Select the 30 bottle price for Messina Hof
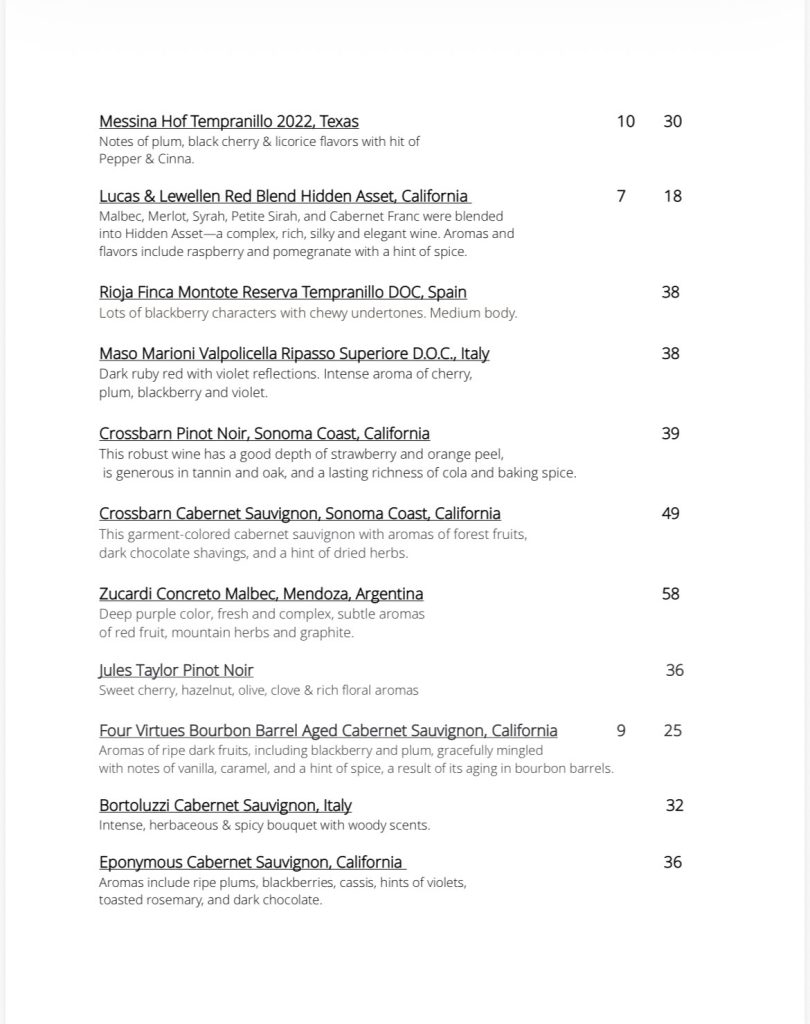Screen dimensions: 810x1024 pyautogui.click(x=672, y=122)
